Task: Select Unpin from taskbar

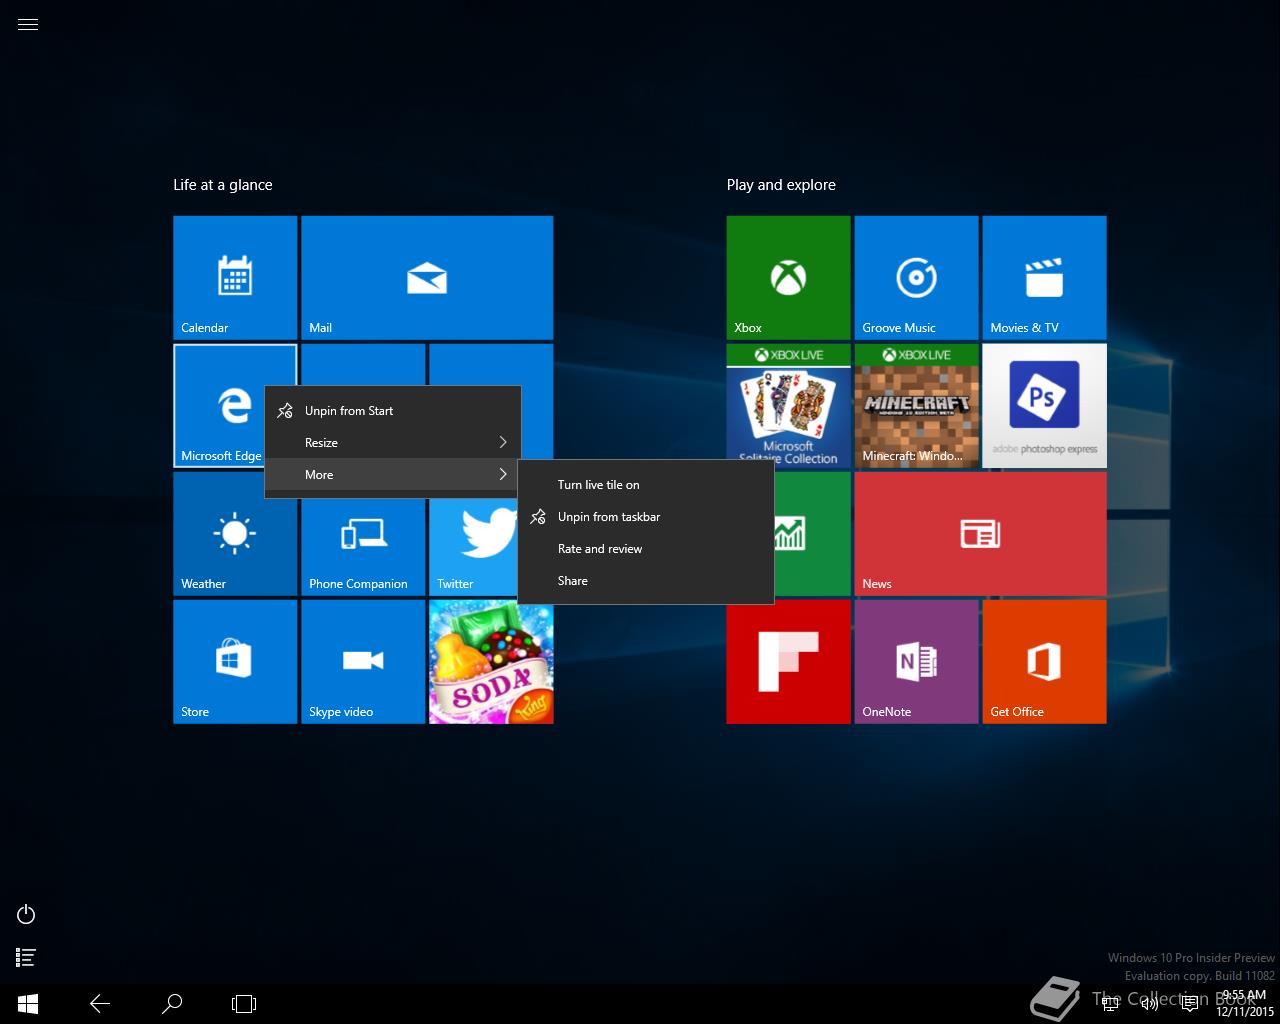Action: pos(646,517)
